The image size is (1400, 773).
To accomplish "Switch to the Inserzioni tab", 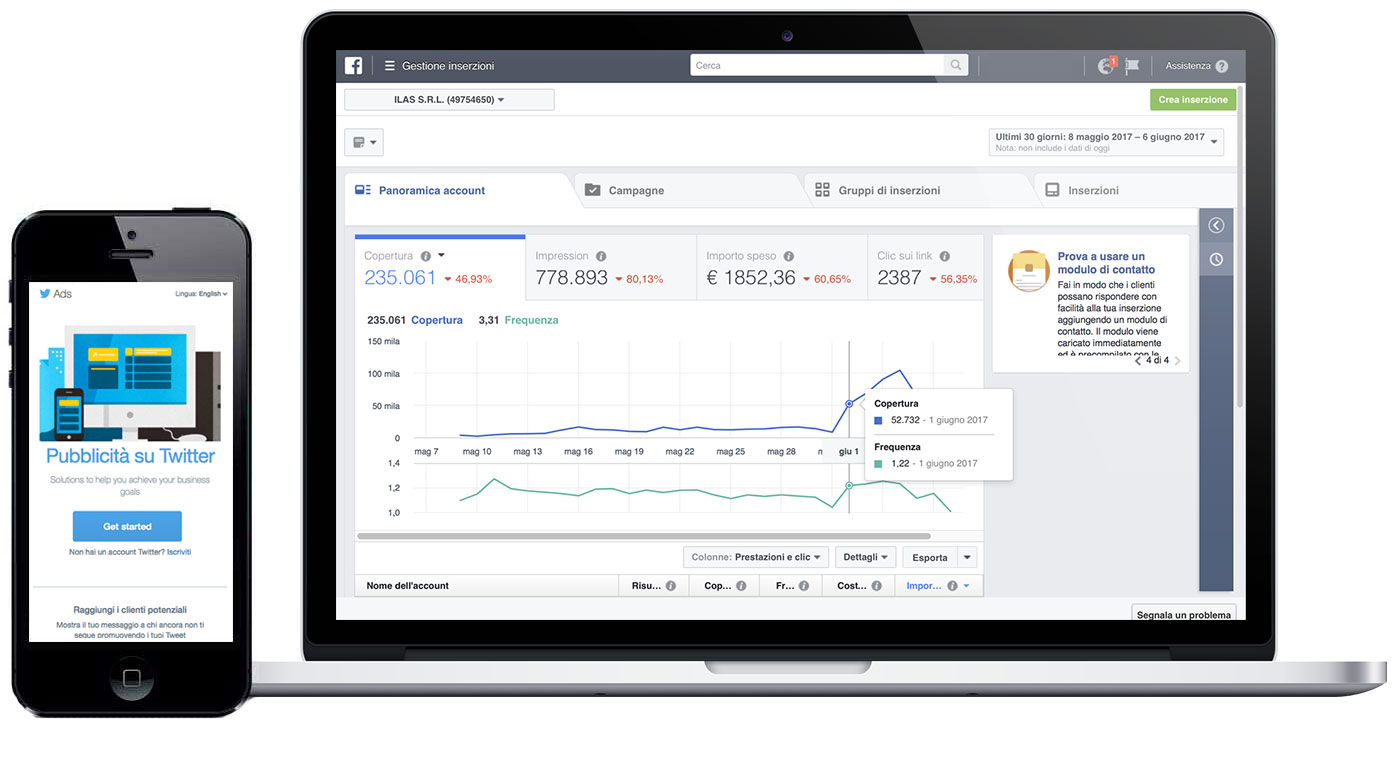I will tap(1136, 190).
